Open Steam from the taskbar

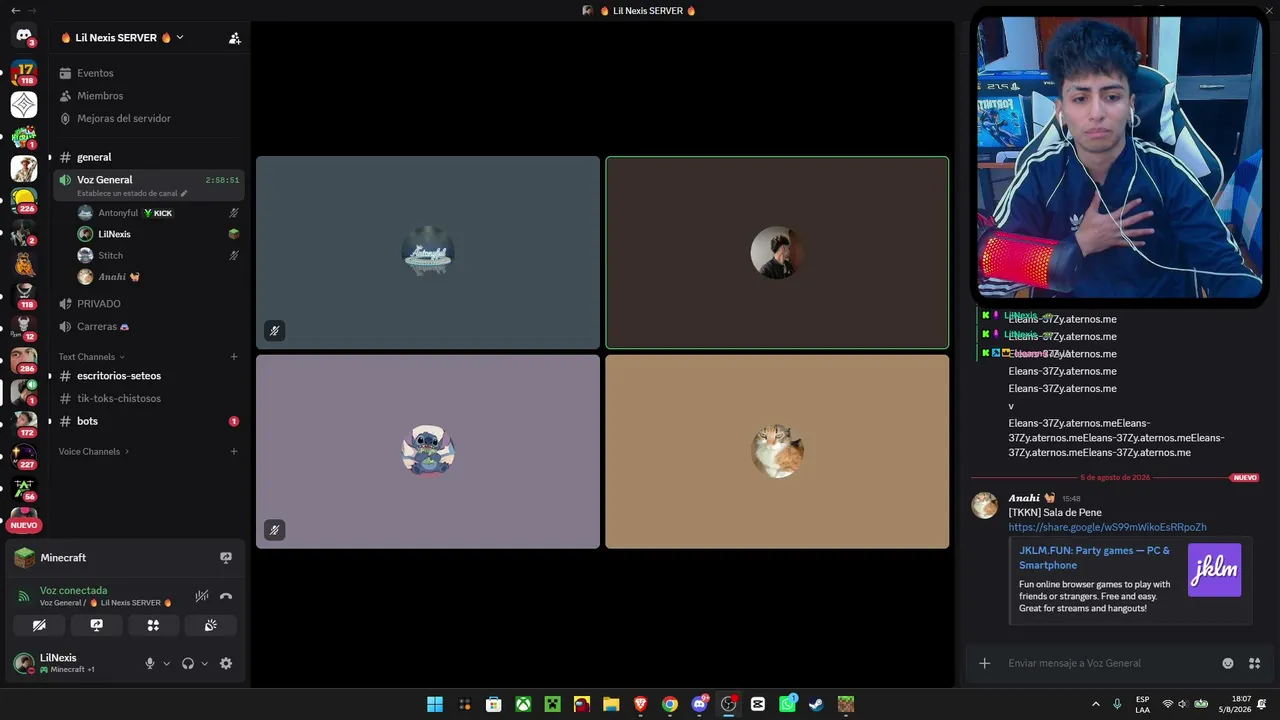816,704
